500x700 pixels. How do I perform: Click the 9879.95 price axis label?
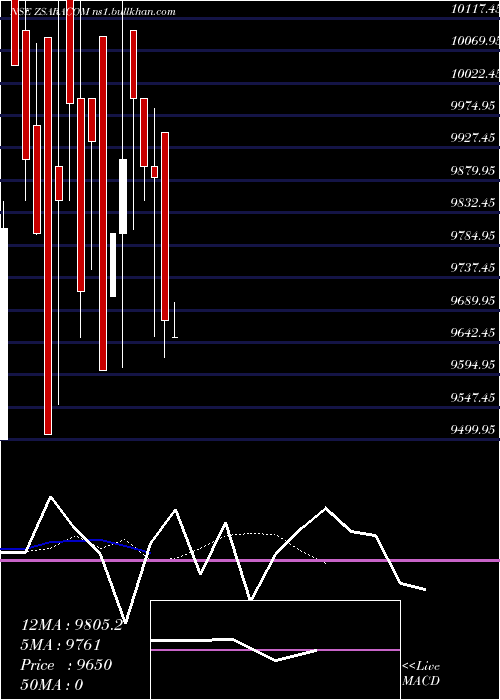473,171
